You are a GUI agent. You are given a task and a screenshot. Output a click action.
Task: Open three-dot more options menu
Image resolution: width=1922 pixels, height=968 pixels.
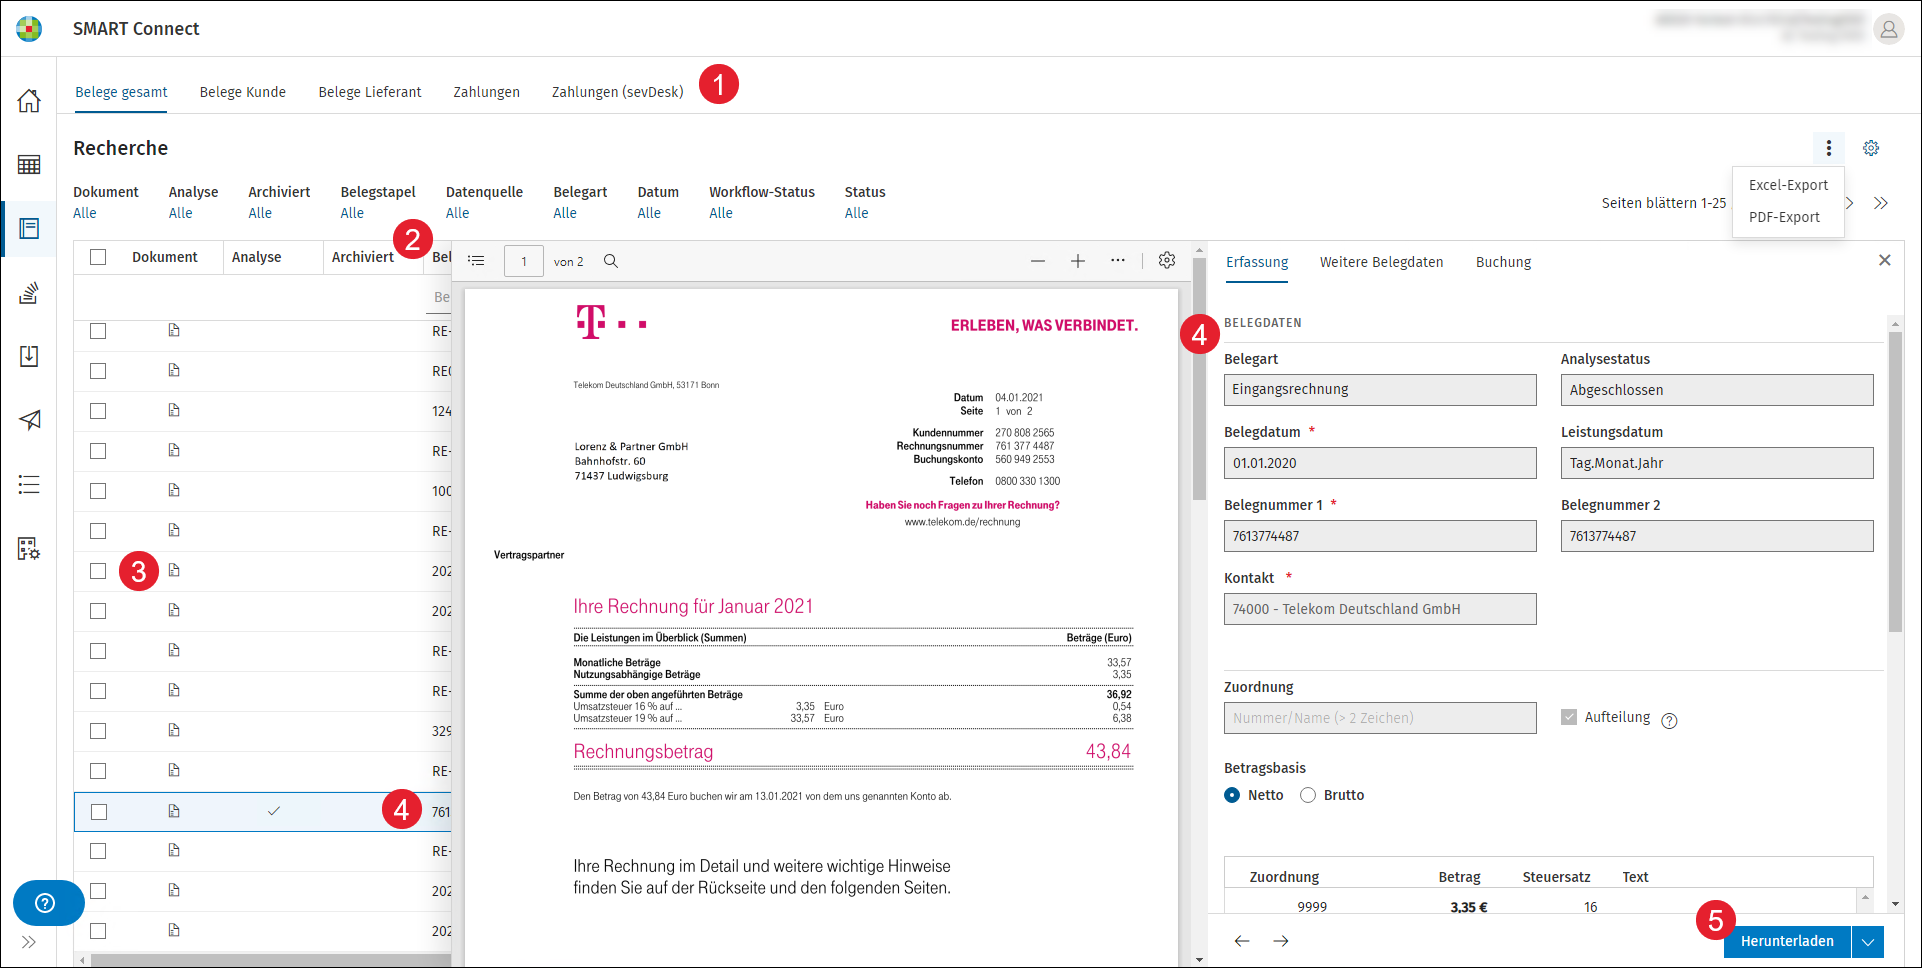point(1829,148)
